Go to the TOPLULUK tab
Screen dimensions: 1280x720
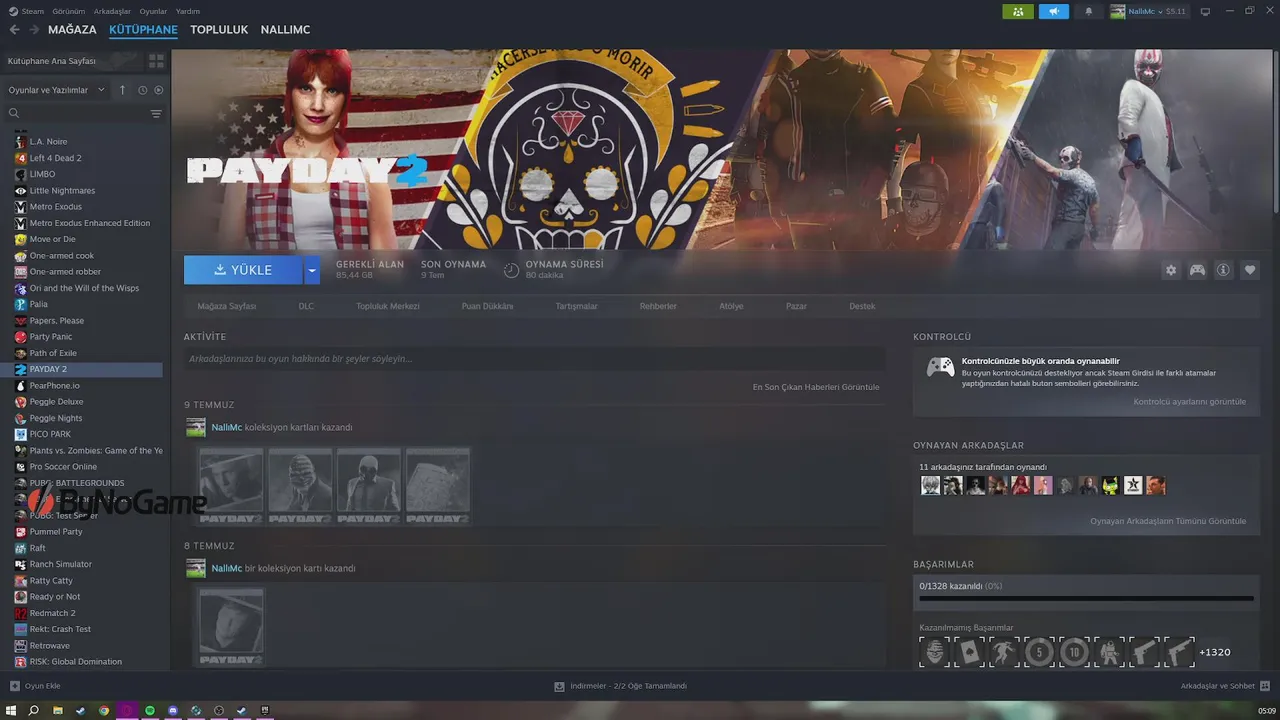[x=219, y=30]
